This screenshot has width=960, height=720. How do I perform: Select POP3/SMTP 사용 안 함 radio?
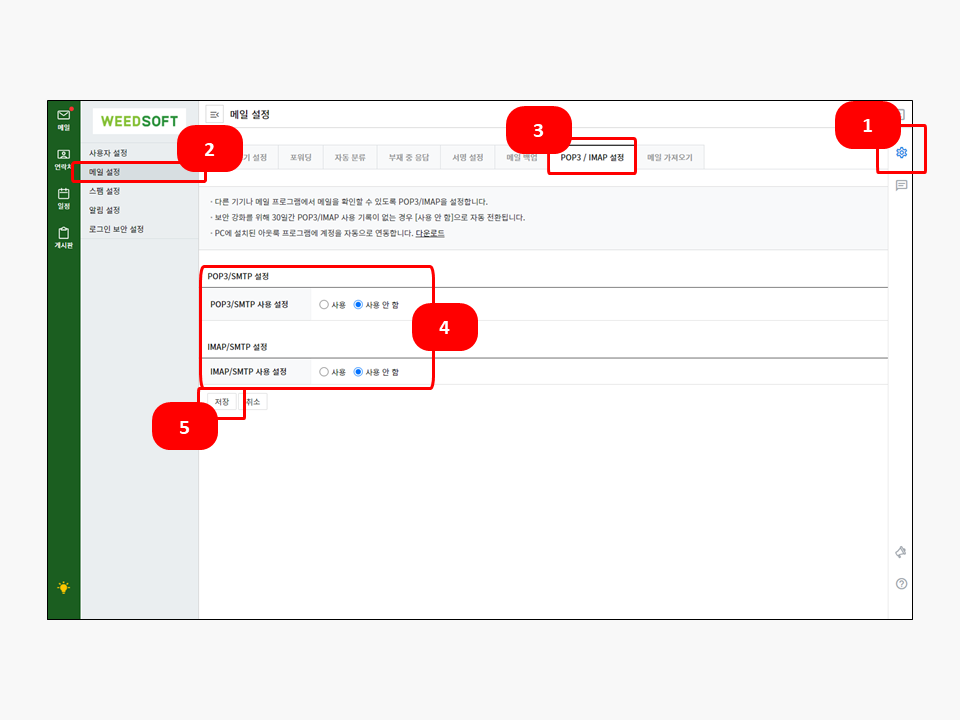click(358, 305)
